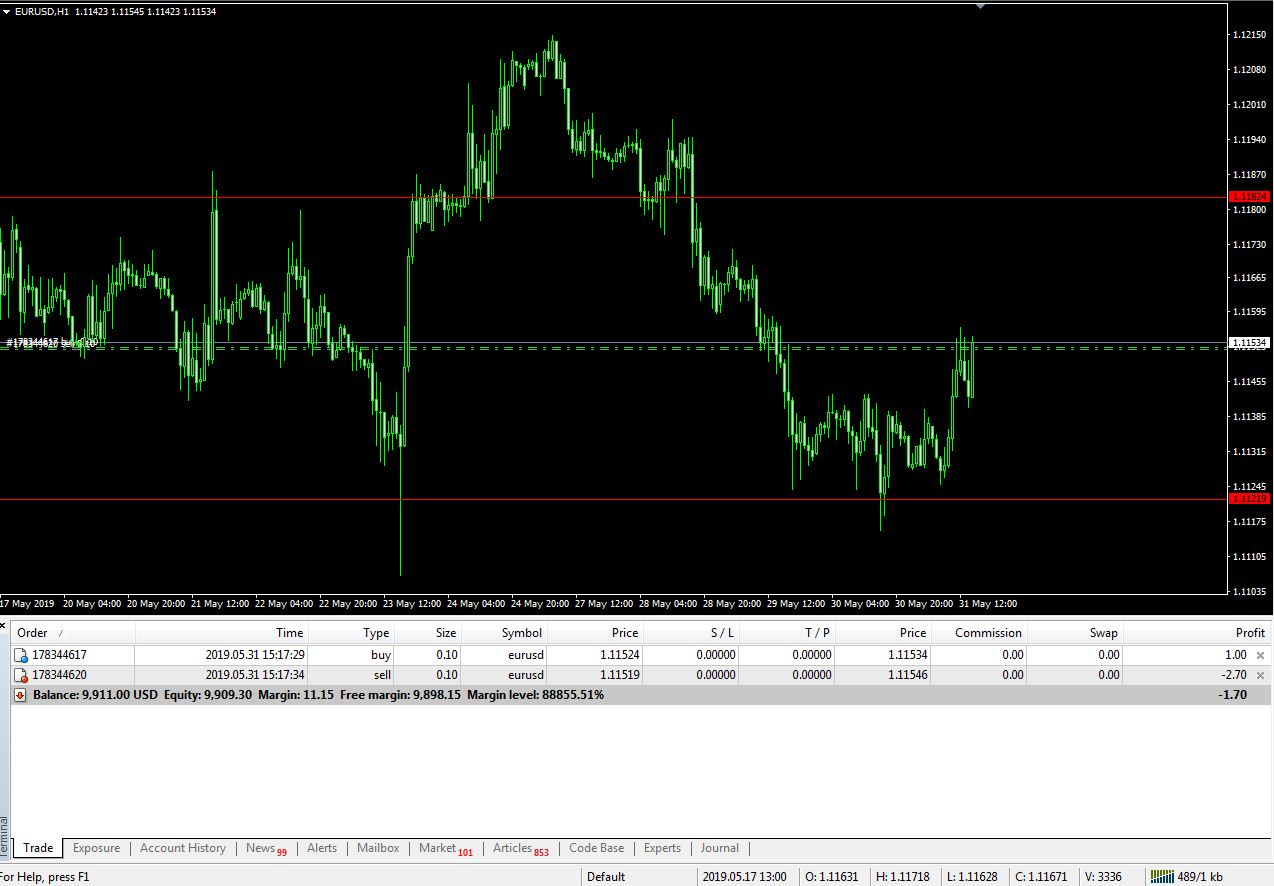
Task: Open the Exposure tab
Action: pyautogui.click(x=96, y=848)
